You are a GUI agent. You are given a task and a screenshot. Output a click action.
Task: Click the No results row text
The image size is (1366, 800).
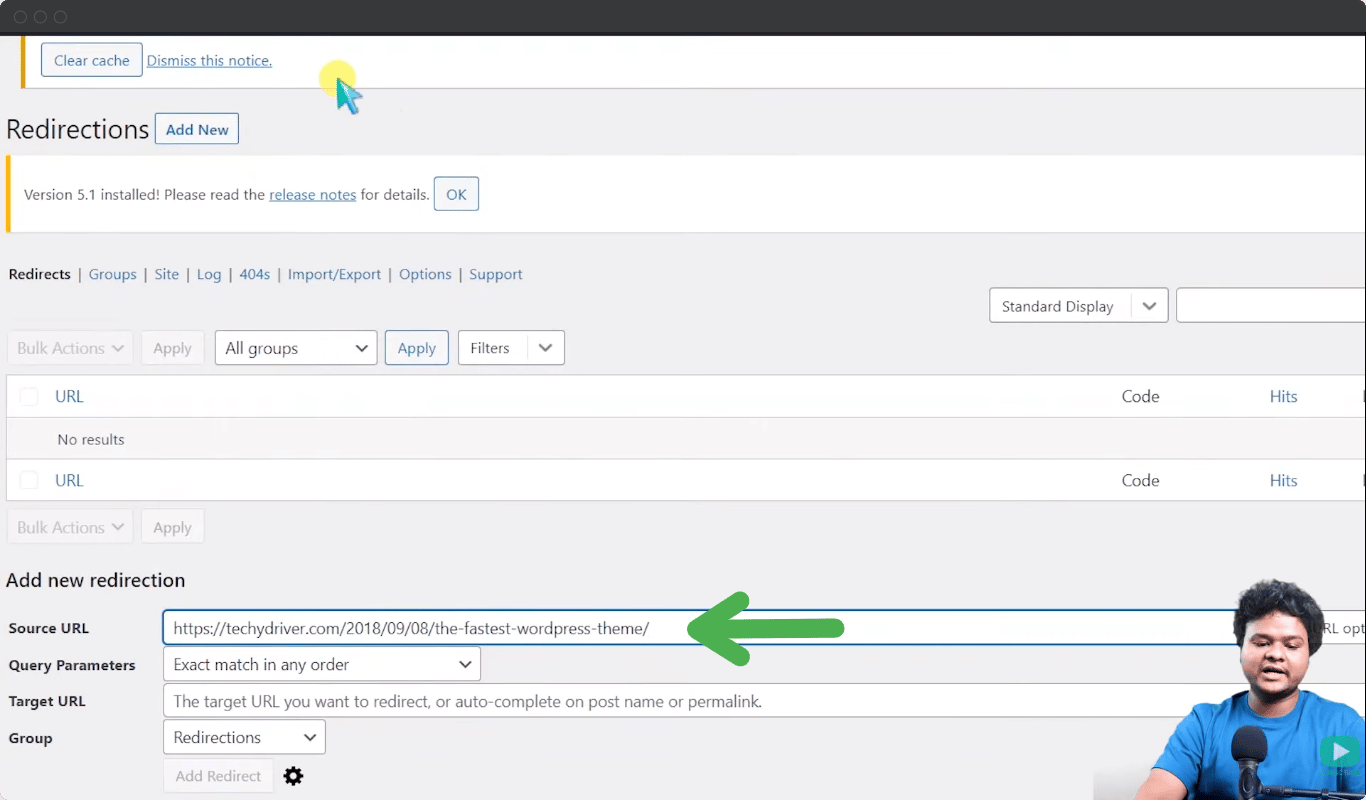[x=91, y=439]
